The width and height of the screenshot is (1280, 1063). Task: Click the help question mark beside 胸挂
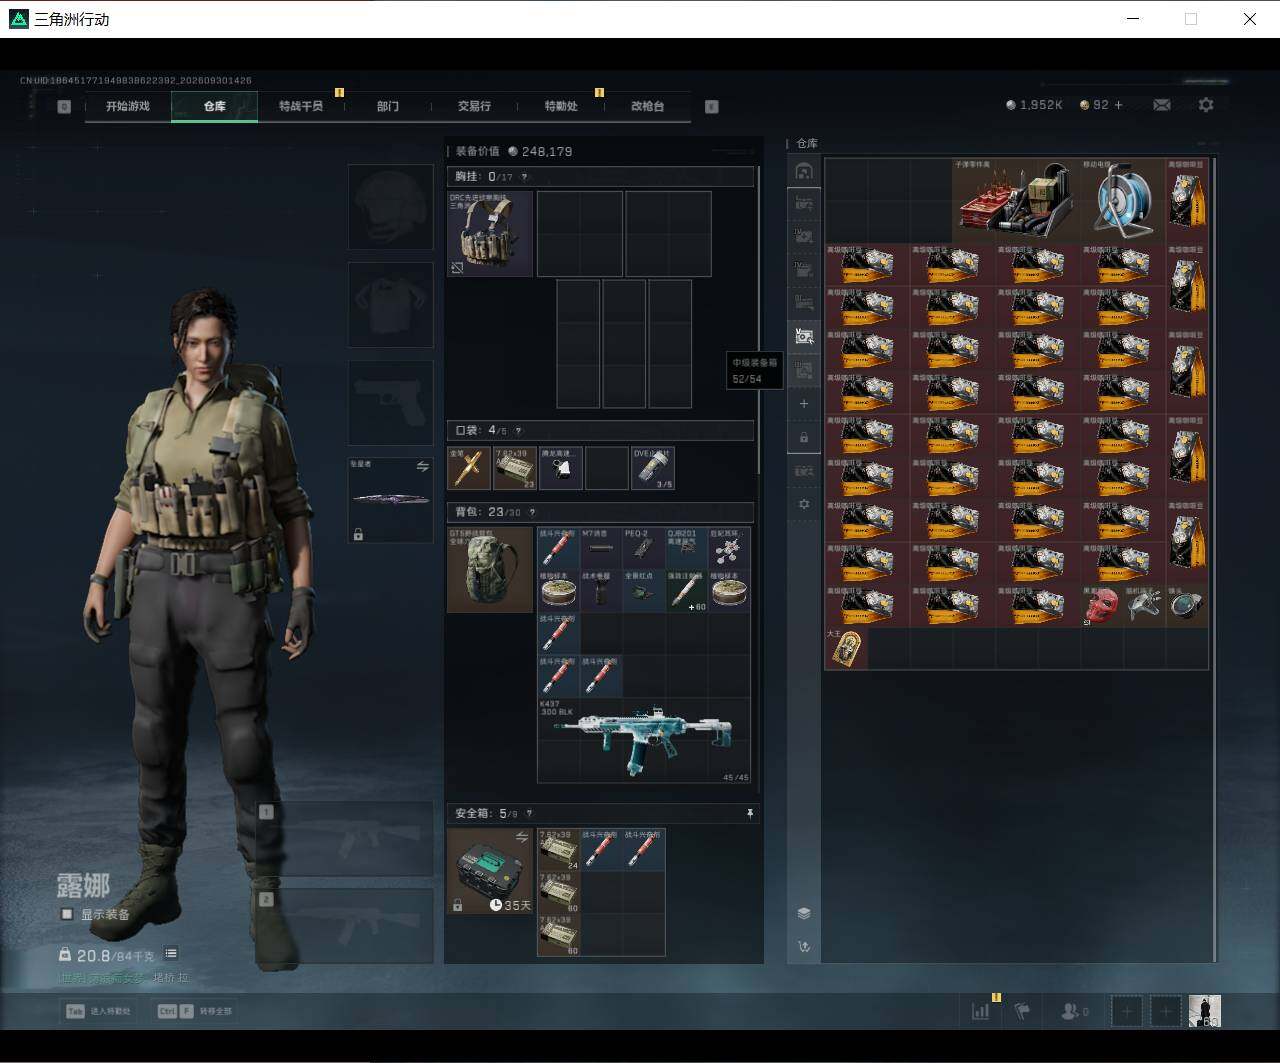[x=524, y=177]
